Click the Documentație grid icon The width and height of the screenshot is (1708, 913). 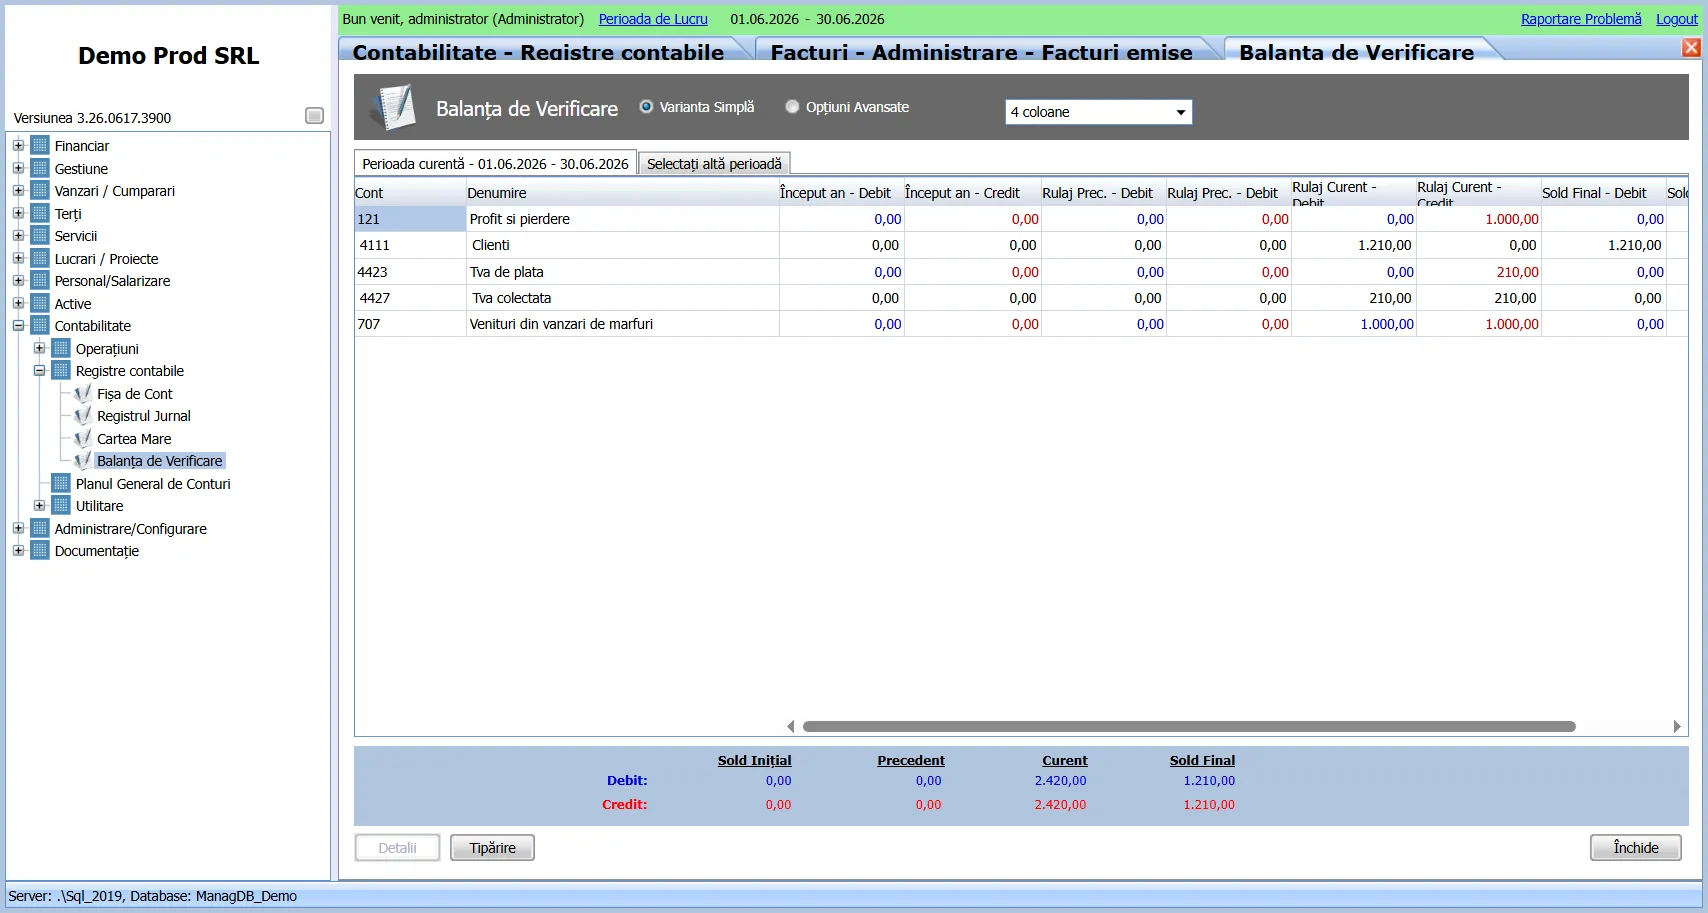tap(40, 550)
